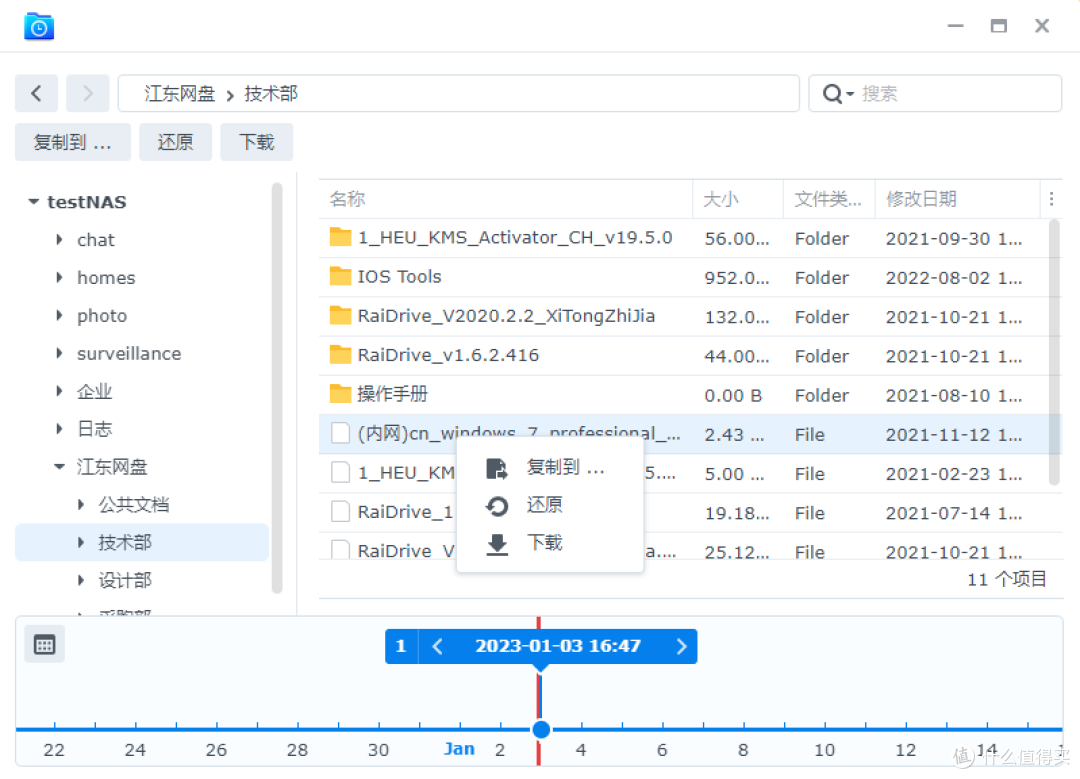Choose 复制到 in the context menu
The width and height of the screenshot is (1080, 779).
tap(550, 468)
